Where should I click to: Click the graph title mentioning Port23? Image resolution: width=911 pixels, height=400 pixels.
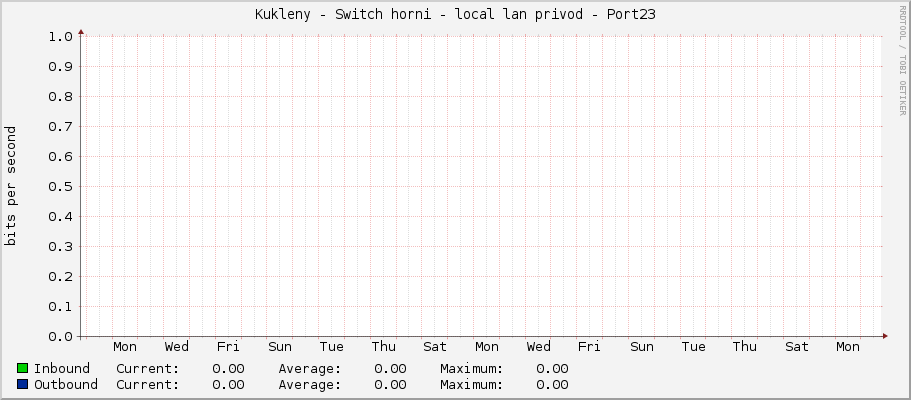pyautogui.click(x=455, y=15)
